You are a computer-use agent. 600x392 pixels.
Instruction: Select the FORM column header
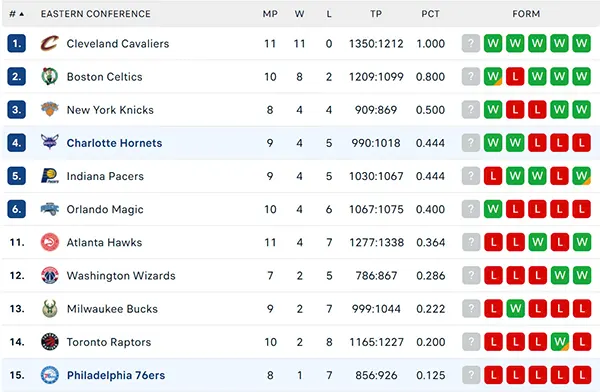[526, 14]
